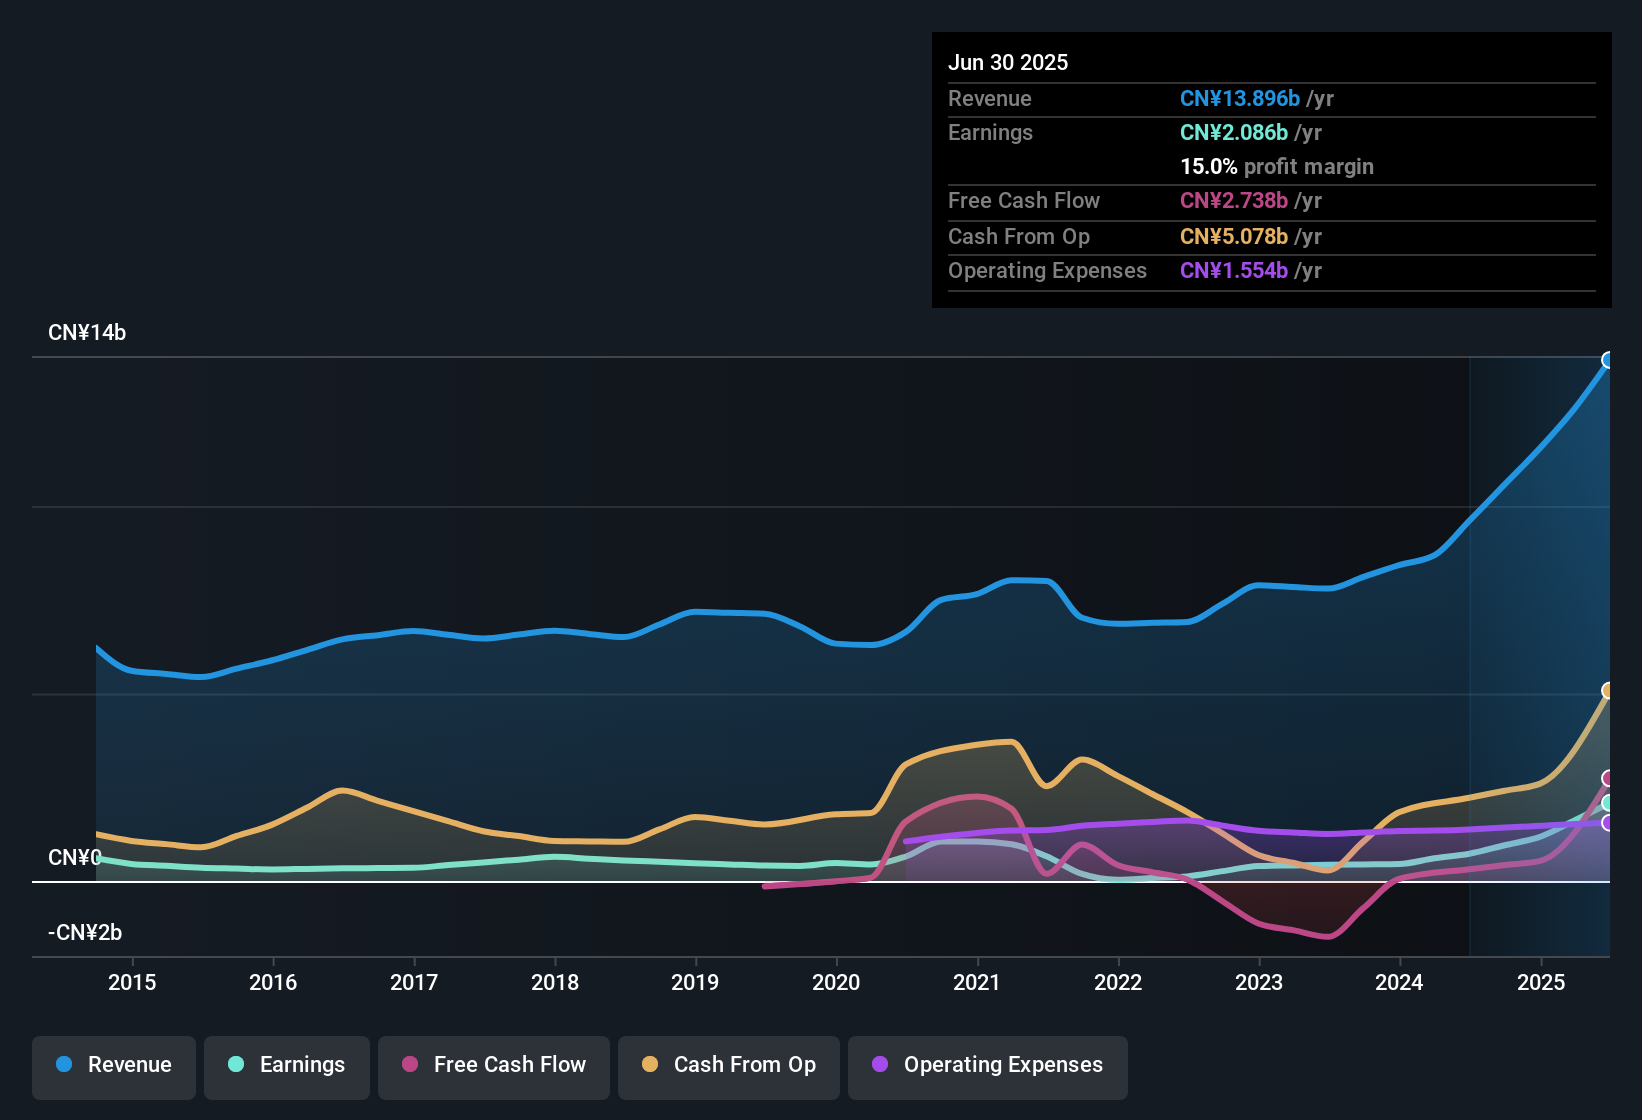Click the CN¥14b axis label
Screen dimensions: 1642x1120
click(87, 332)
